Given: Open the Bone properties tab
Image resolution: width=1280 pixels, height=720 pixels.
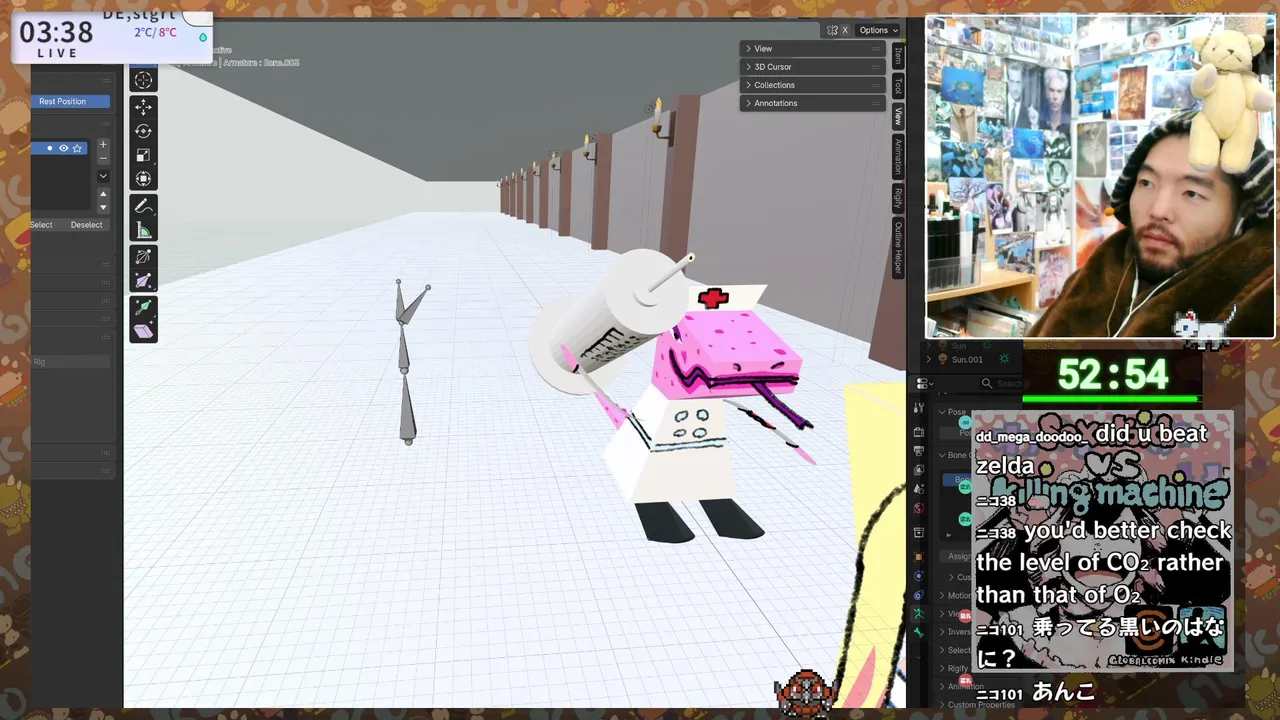Looking at the screenshot, I should click(x=919, y=632).
